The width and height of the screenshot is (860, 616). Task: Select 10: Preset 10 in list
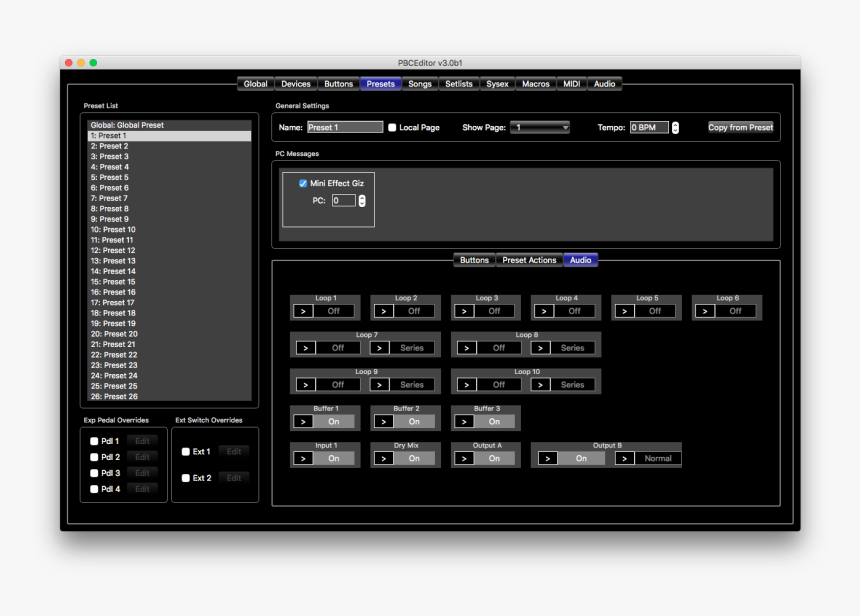(169, 230)
